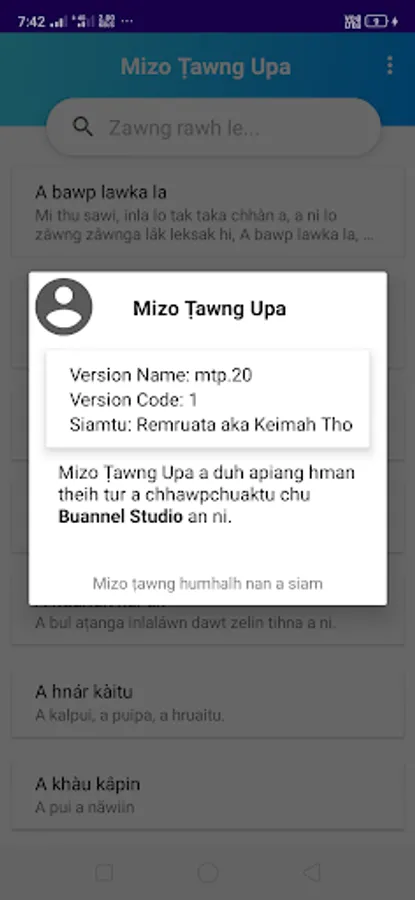Tap the 7:42 clock in status bar
The width and height of the screenshot is (415, 900).
coord(30,22)
